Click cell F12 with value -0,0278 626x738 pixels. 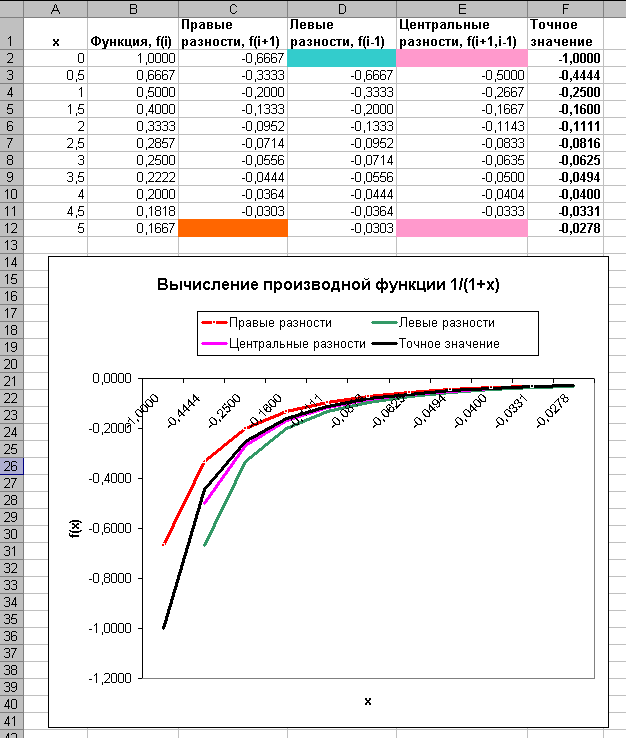[x=565, y=228]
